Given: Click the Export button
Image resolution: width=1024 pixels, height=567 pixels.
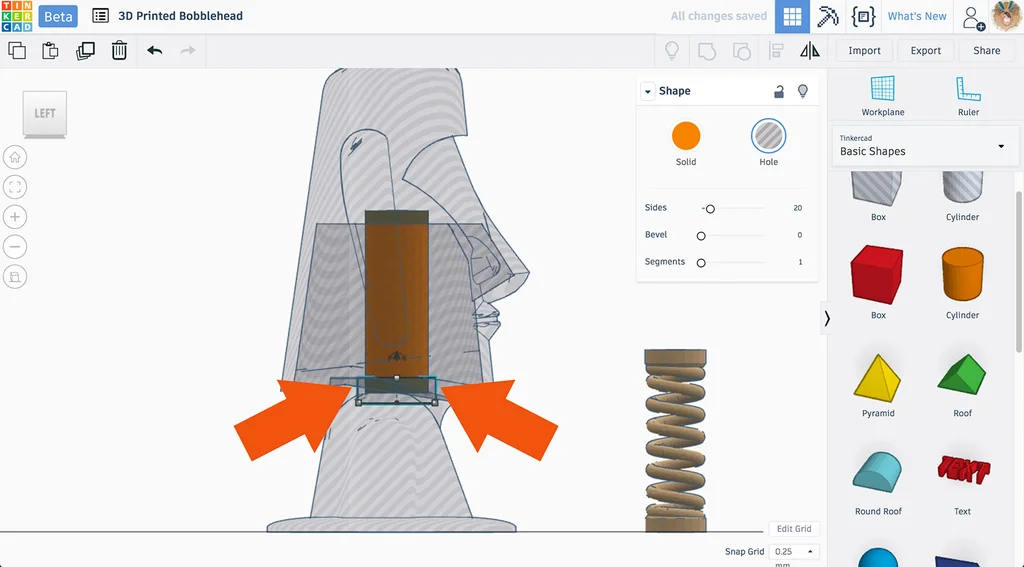Looking at the screenshot, I should click(x=925, y=50).
